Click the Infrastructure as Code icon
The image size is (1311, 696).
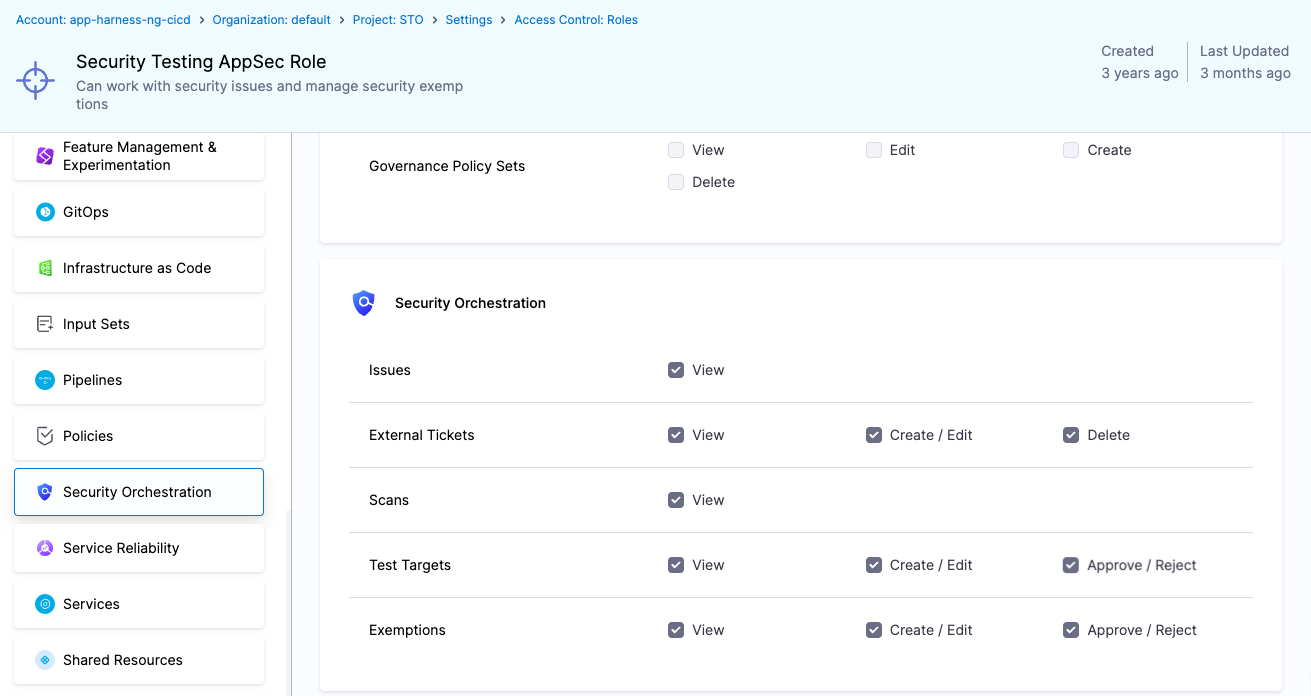tap(45, 268)
